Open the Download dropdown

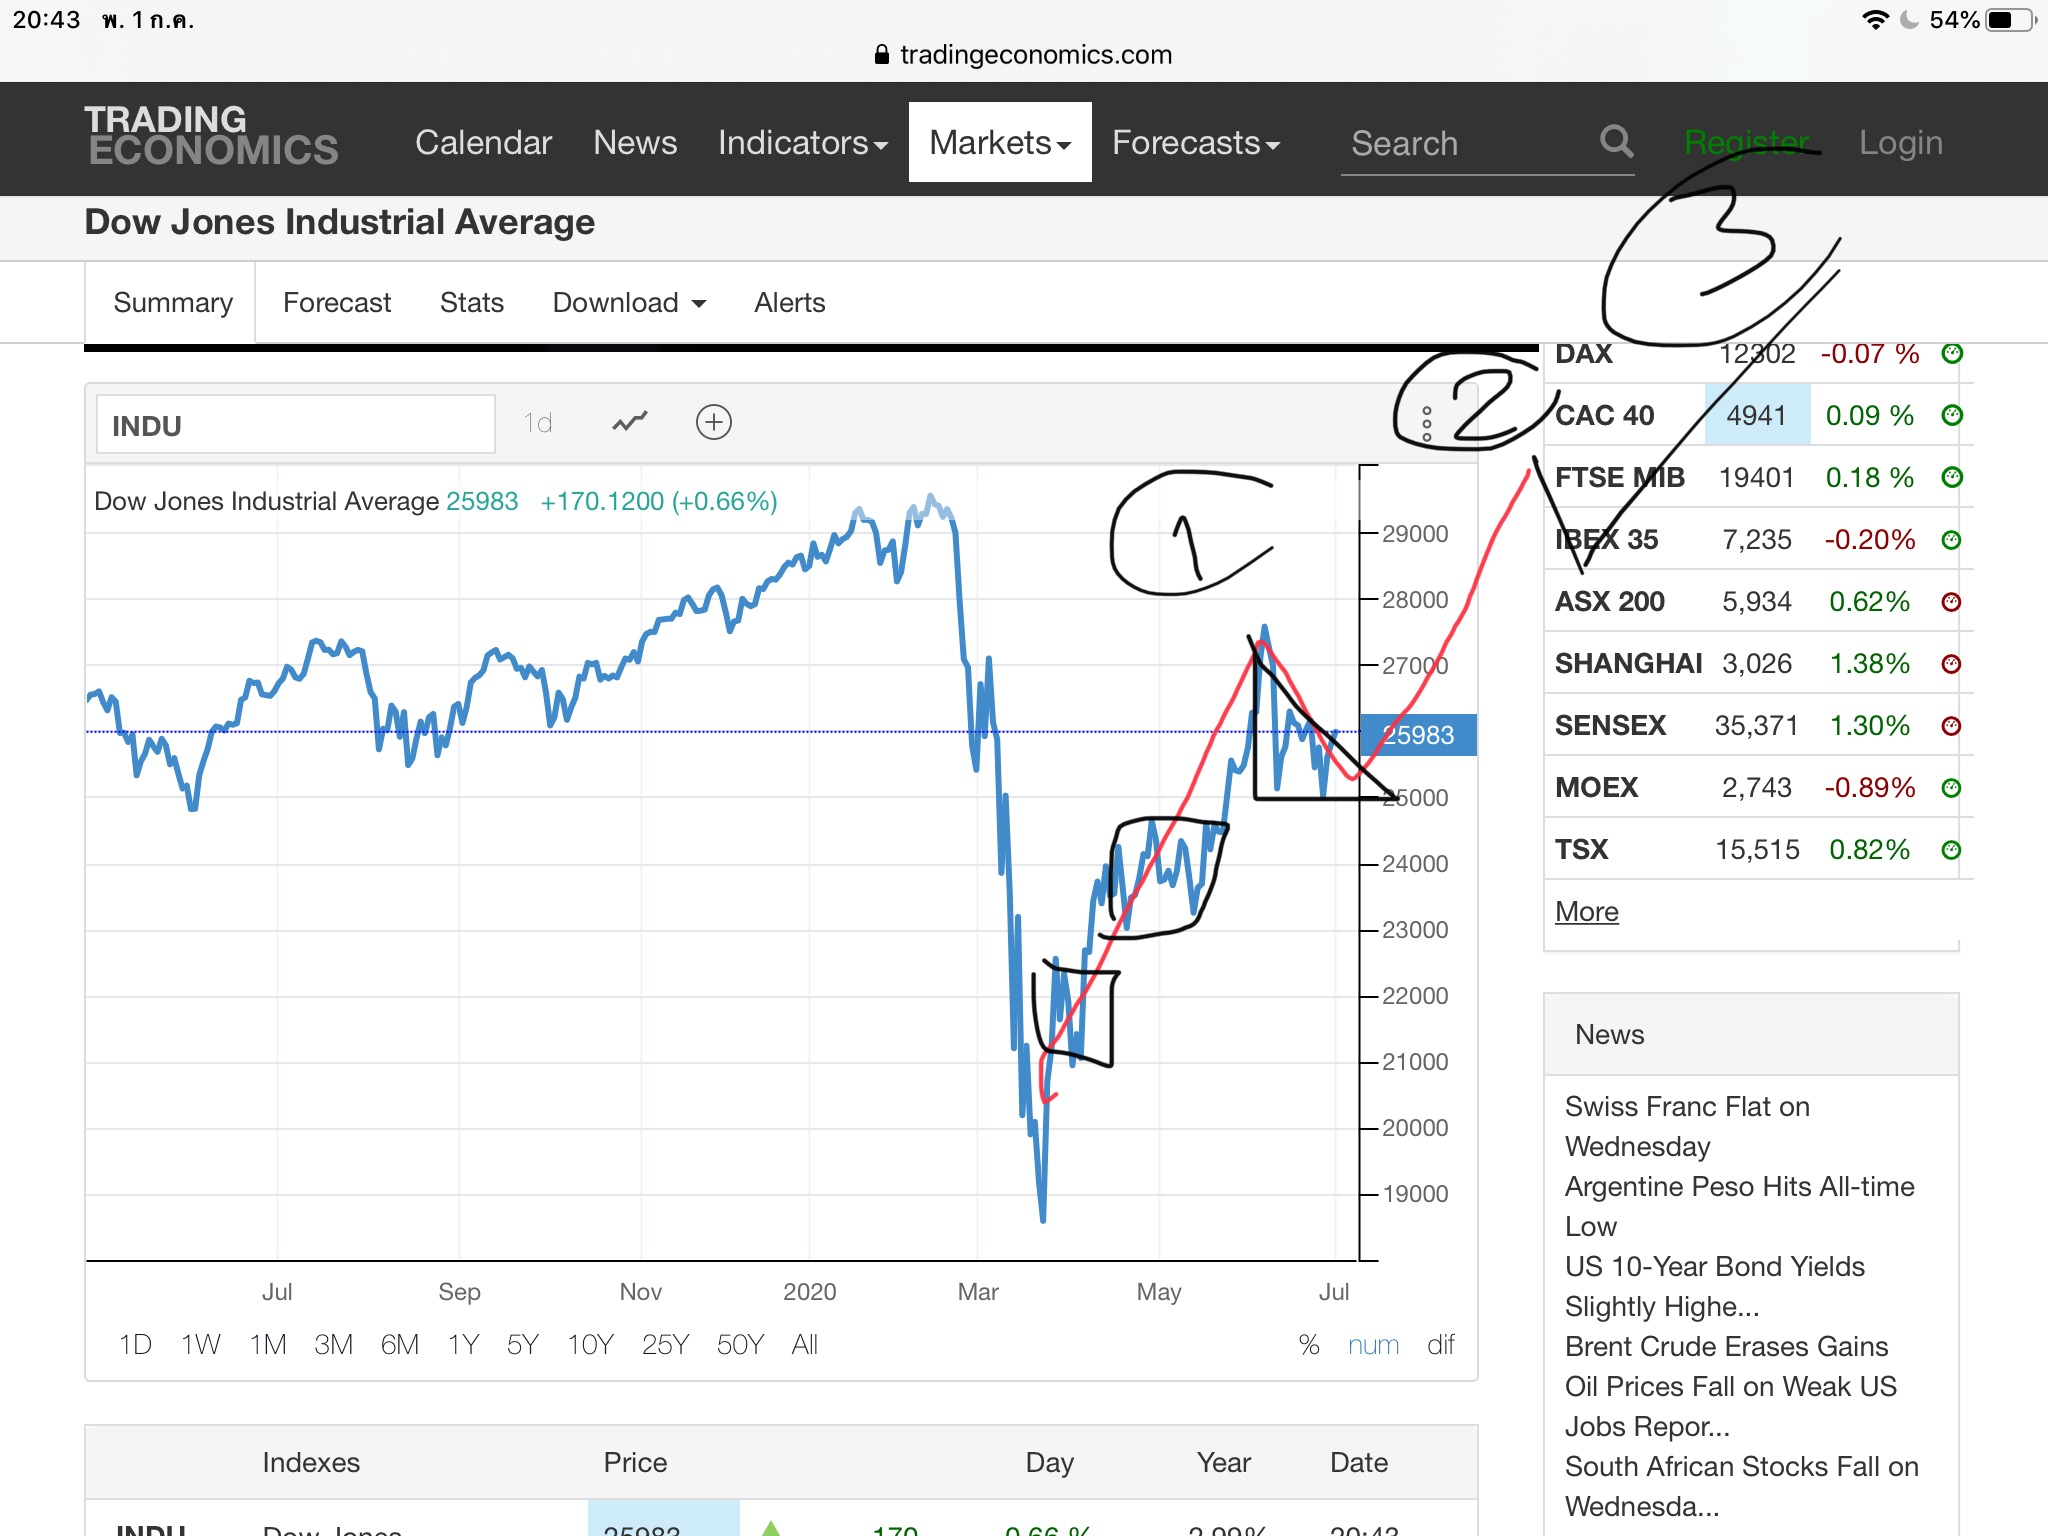pyautogui.click(x=630, y=302)
